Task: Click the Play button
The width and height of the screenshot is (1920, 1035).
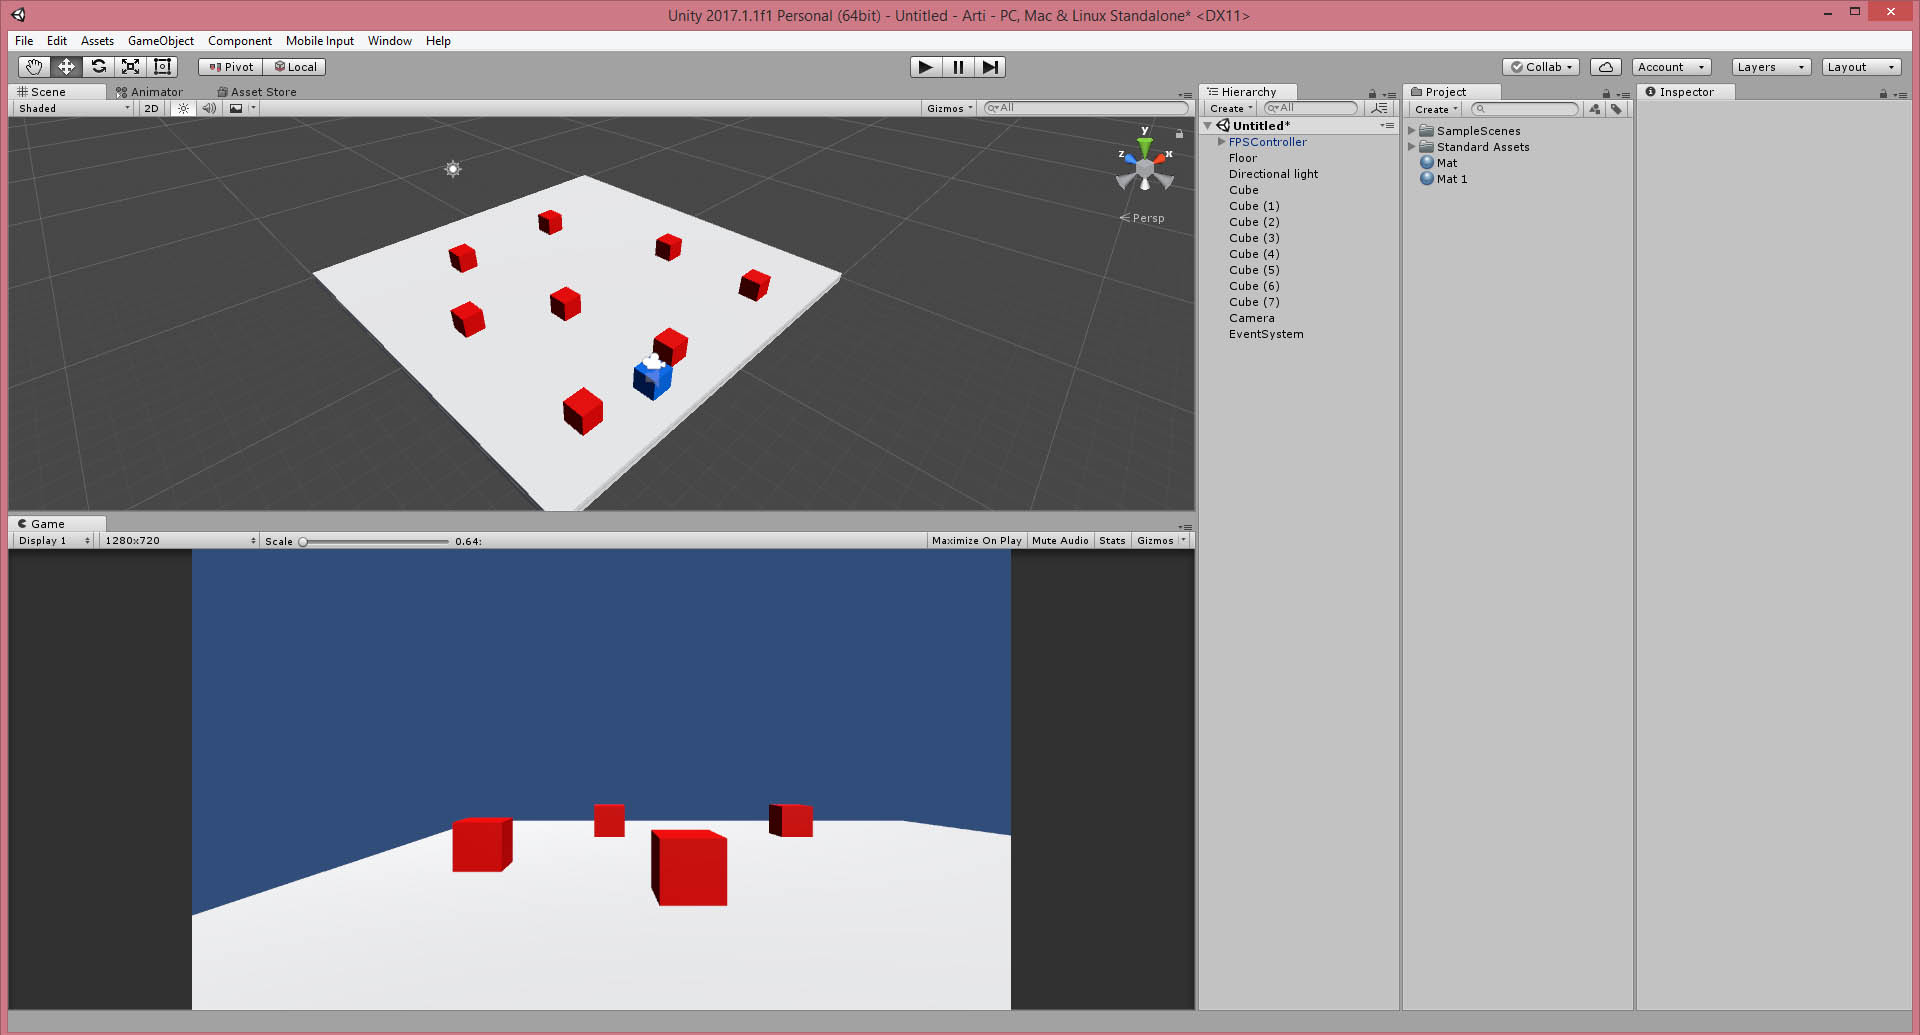Action: point(926,67)
